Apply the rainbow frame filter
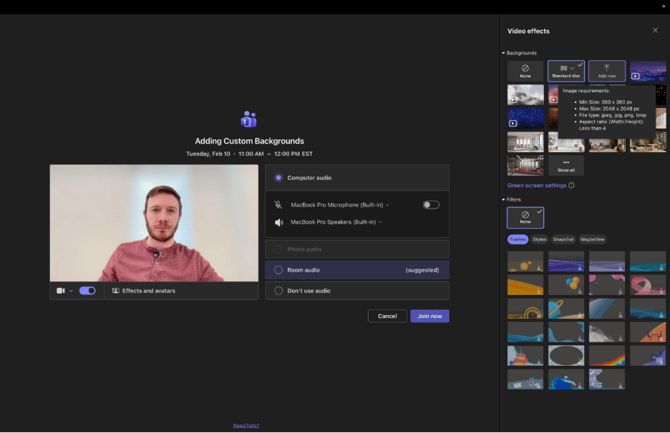670x433 pixels. coord(607,356)
